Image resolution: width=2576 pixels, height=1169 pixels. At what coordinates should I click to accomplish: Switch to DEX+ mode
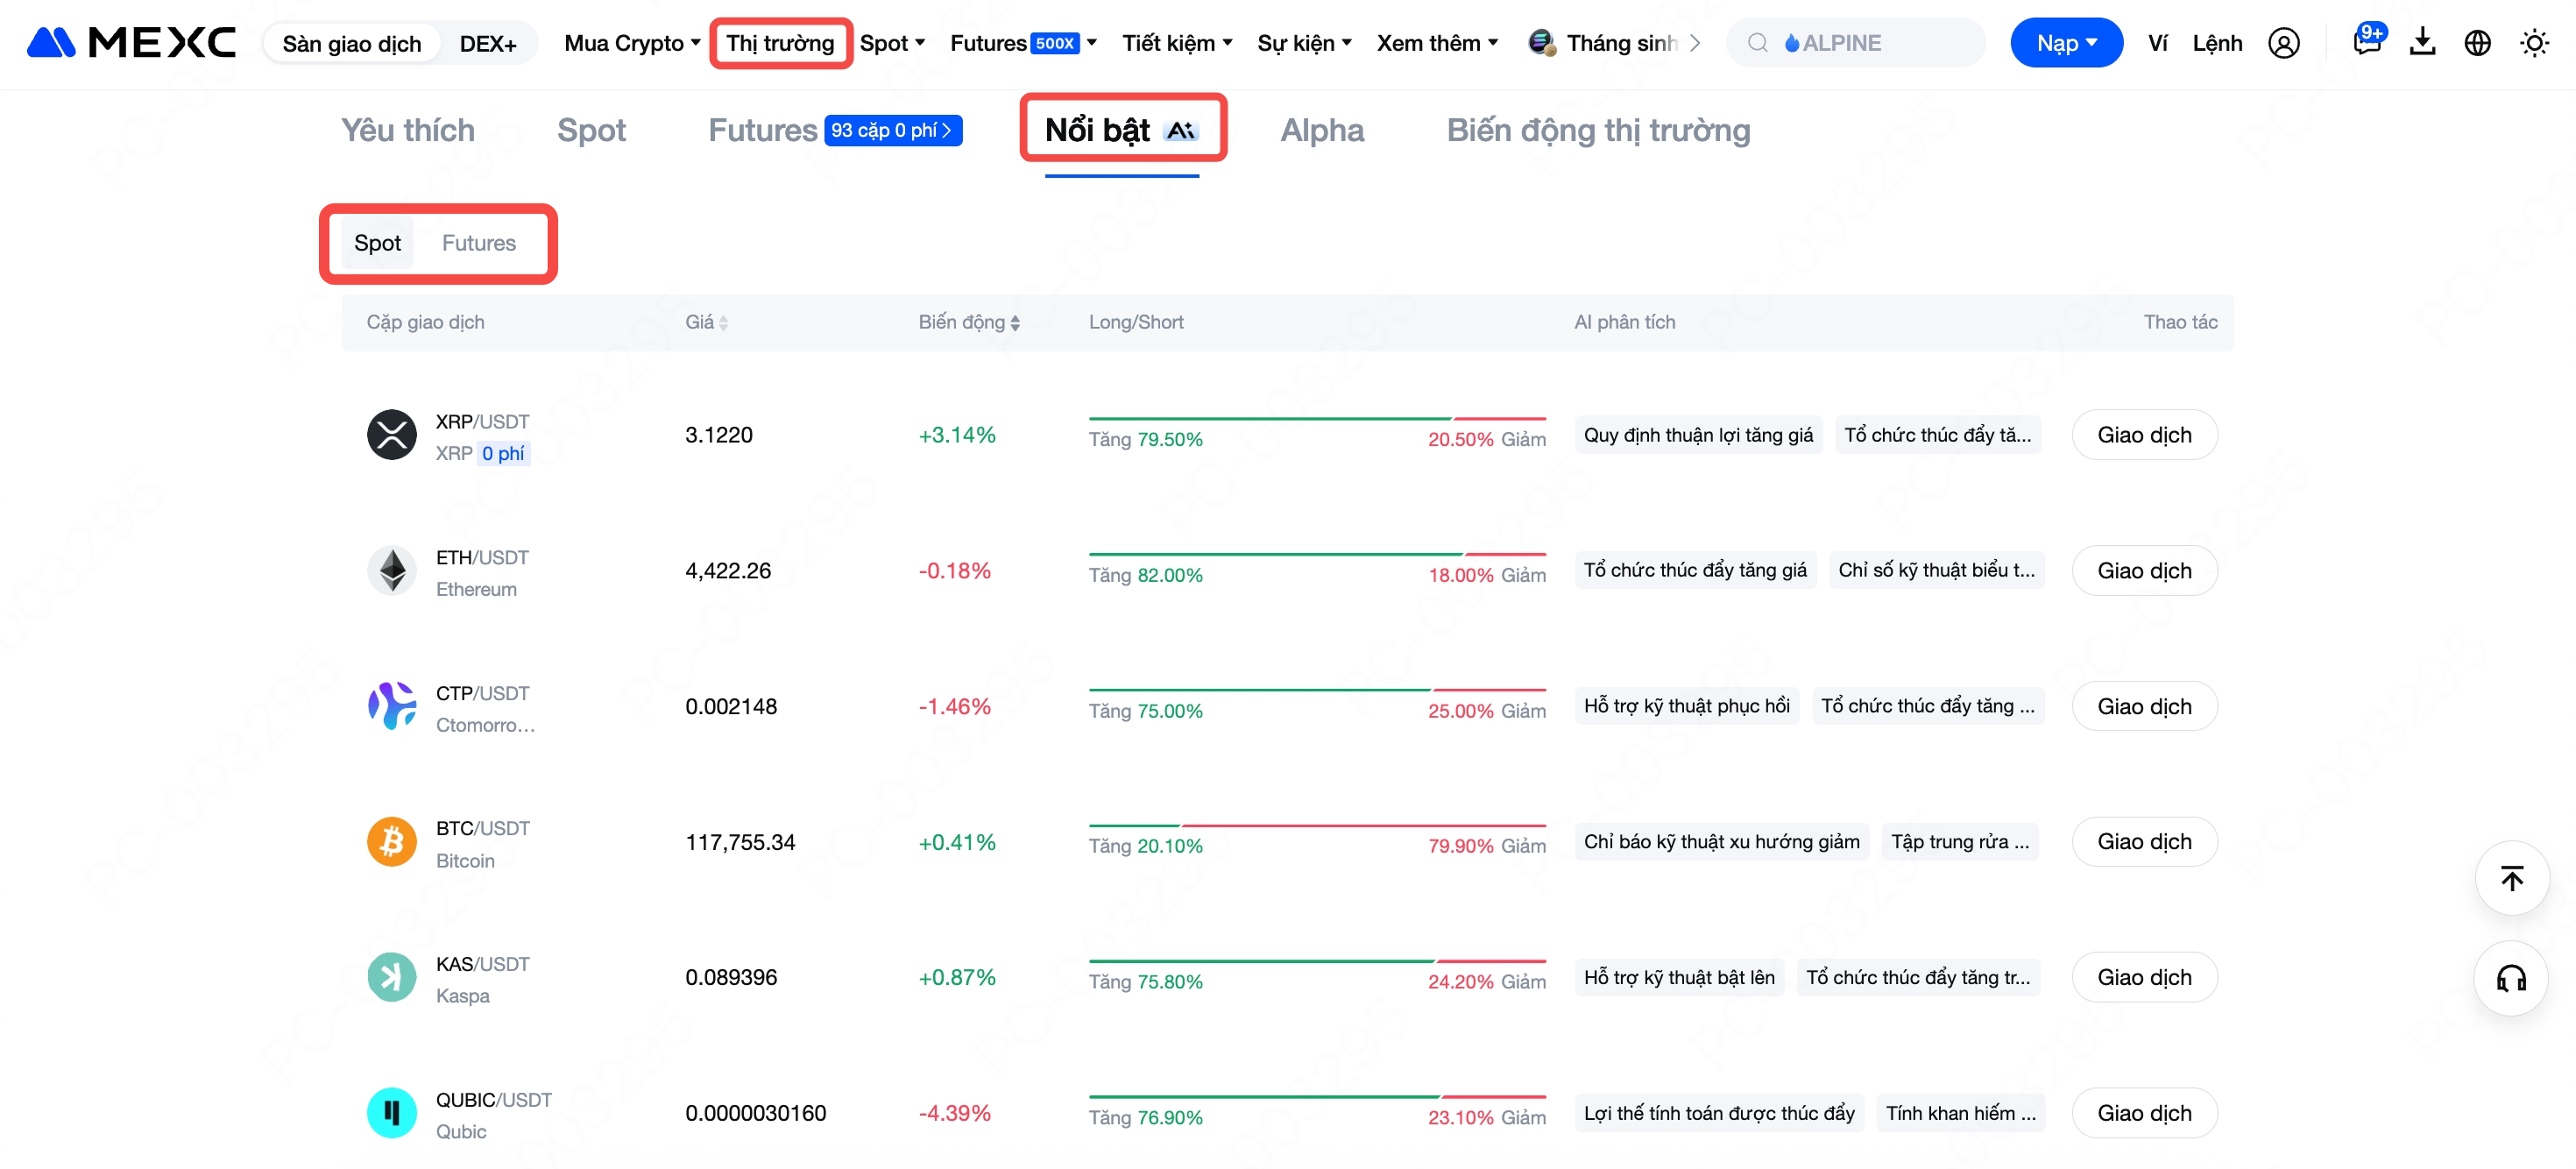pyautogui.click(x=487, y=44)
